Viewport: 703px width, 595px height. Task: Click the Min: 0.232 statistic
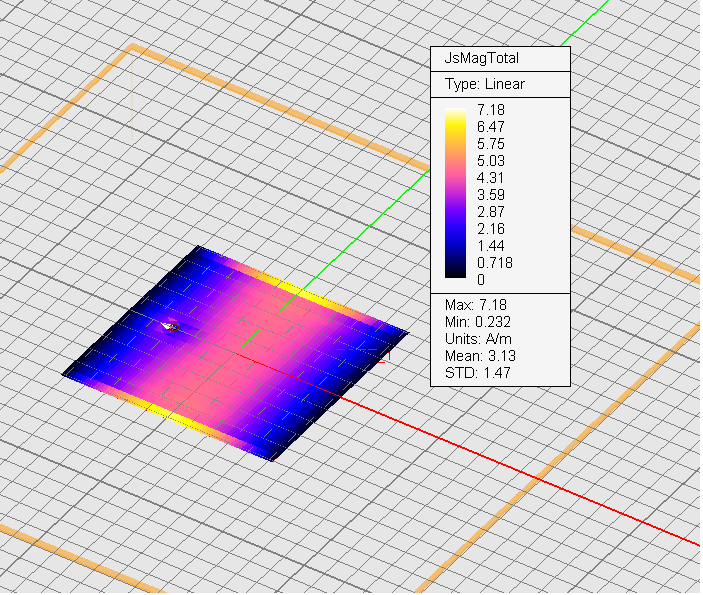(480, 321)
